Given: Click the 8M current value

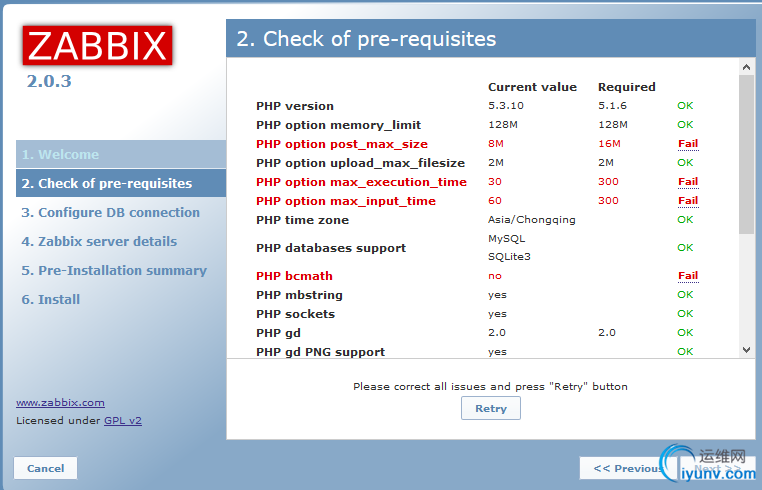Looking at the screenshot, I should [x=496, y=144].
